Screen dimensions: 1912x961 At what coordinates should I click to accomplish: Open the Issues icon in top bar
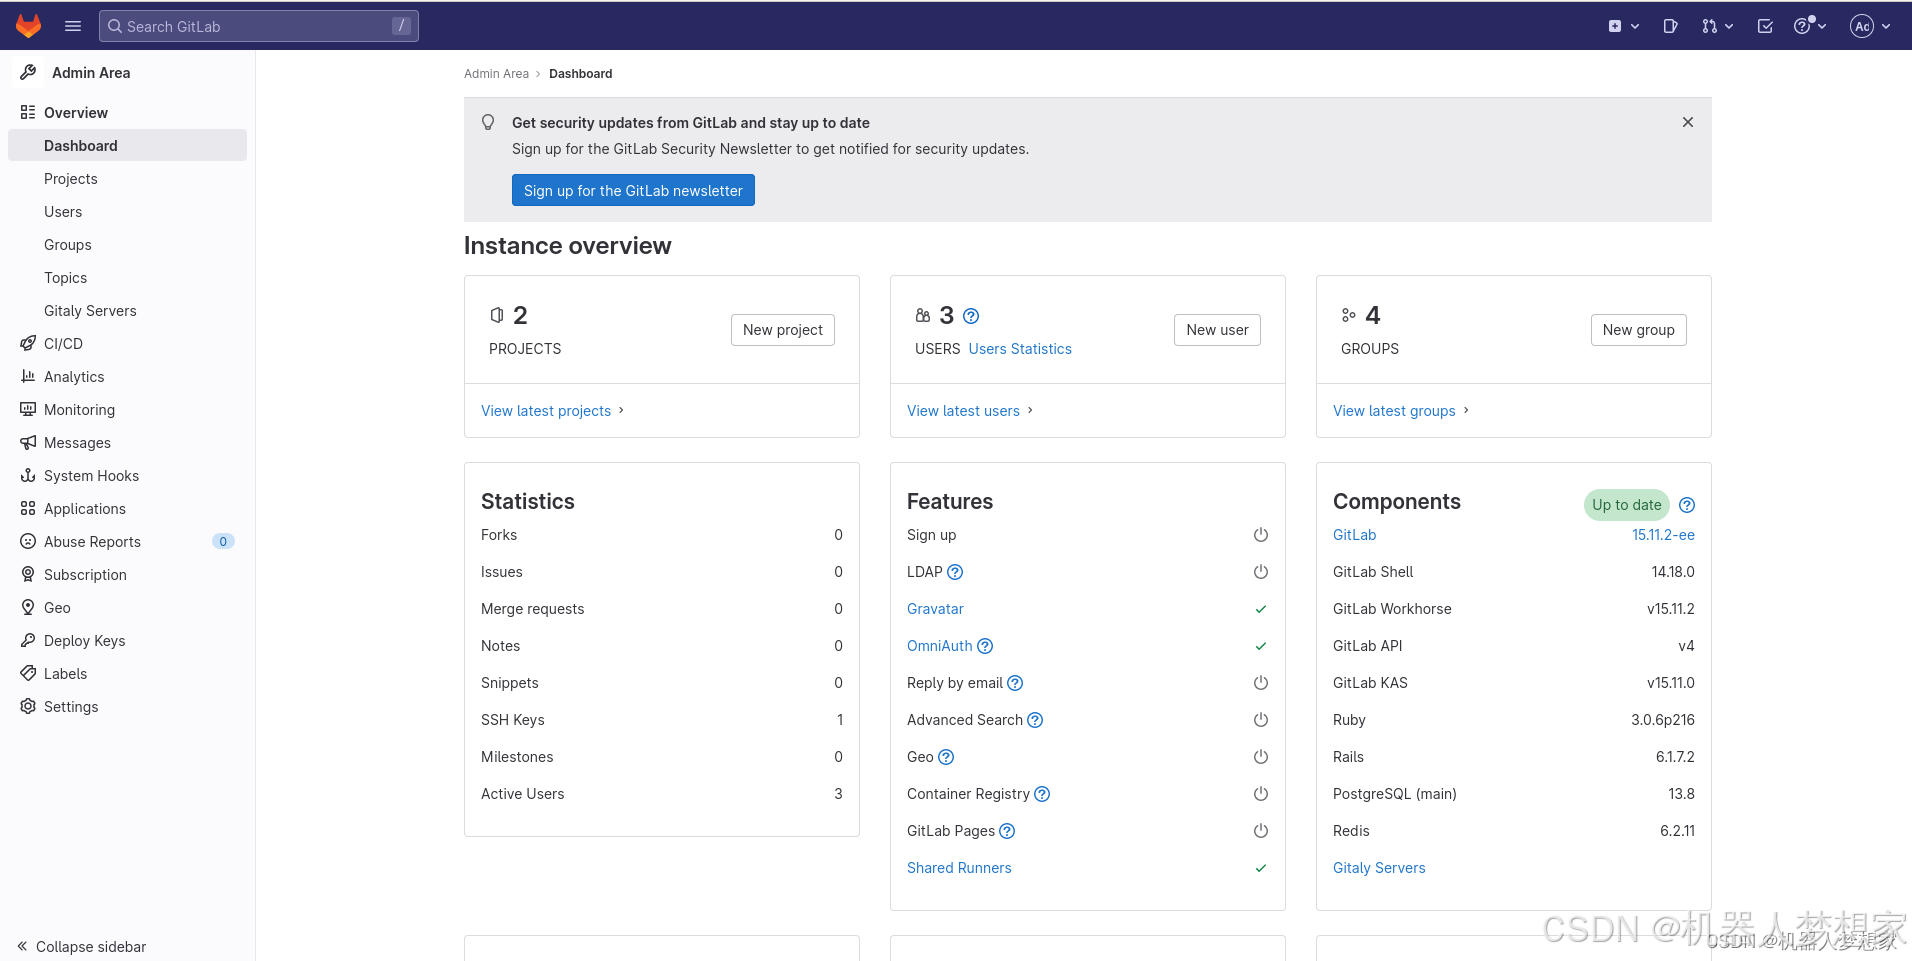(x=1670, y=26)
